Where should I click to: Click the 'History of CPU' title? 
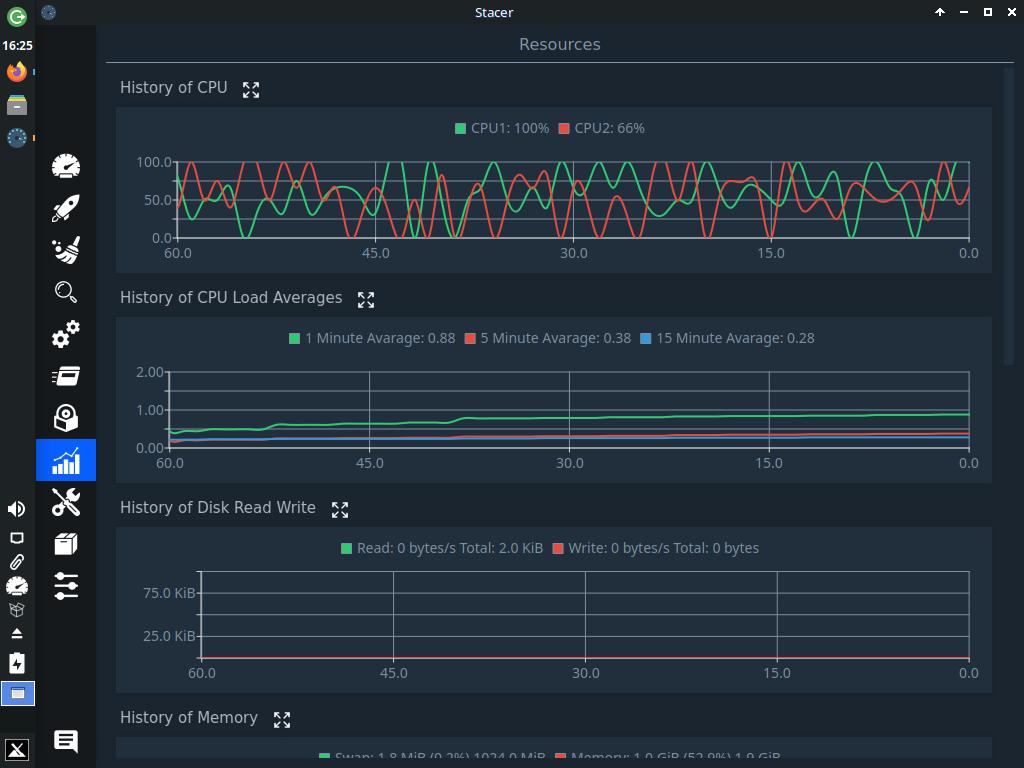[x=174, y=88]
